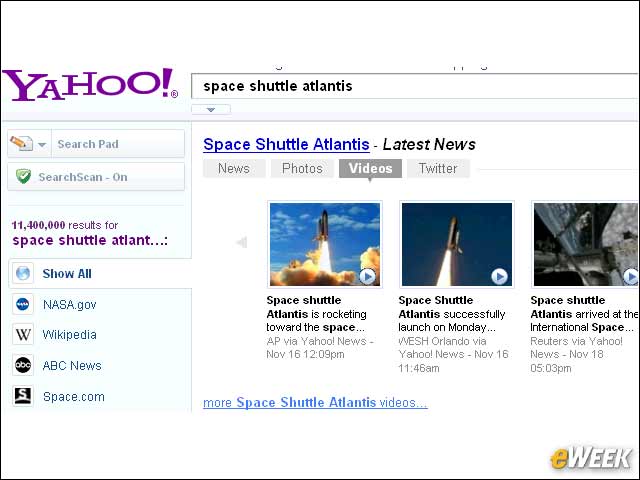Click the NASA logo icon
Viewport: 640px width, 480px height.
click(23, 304)
